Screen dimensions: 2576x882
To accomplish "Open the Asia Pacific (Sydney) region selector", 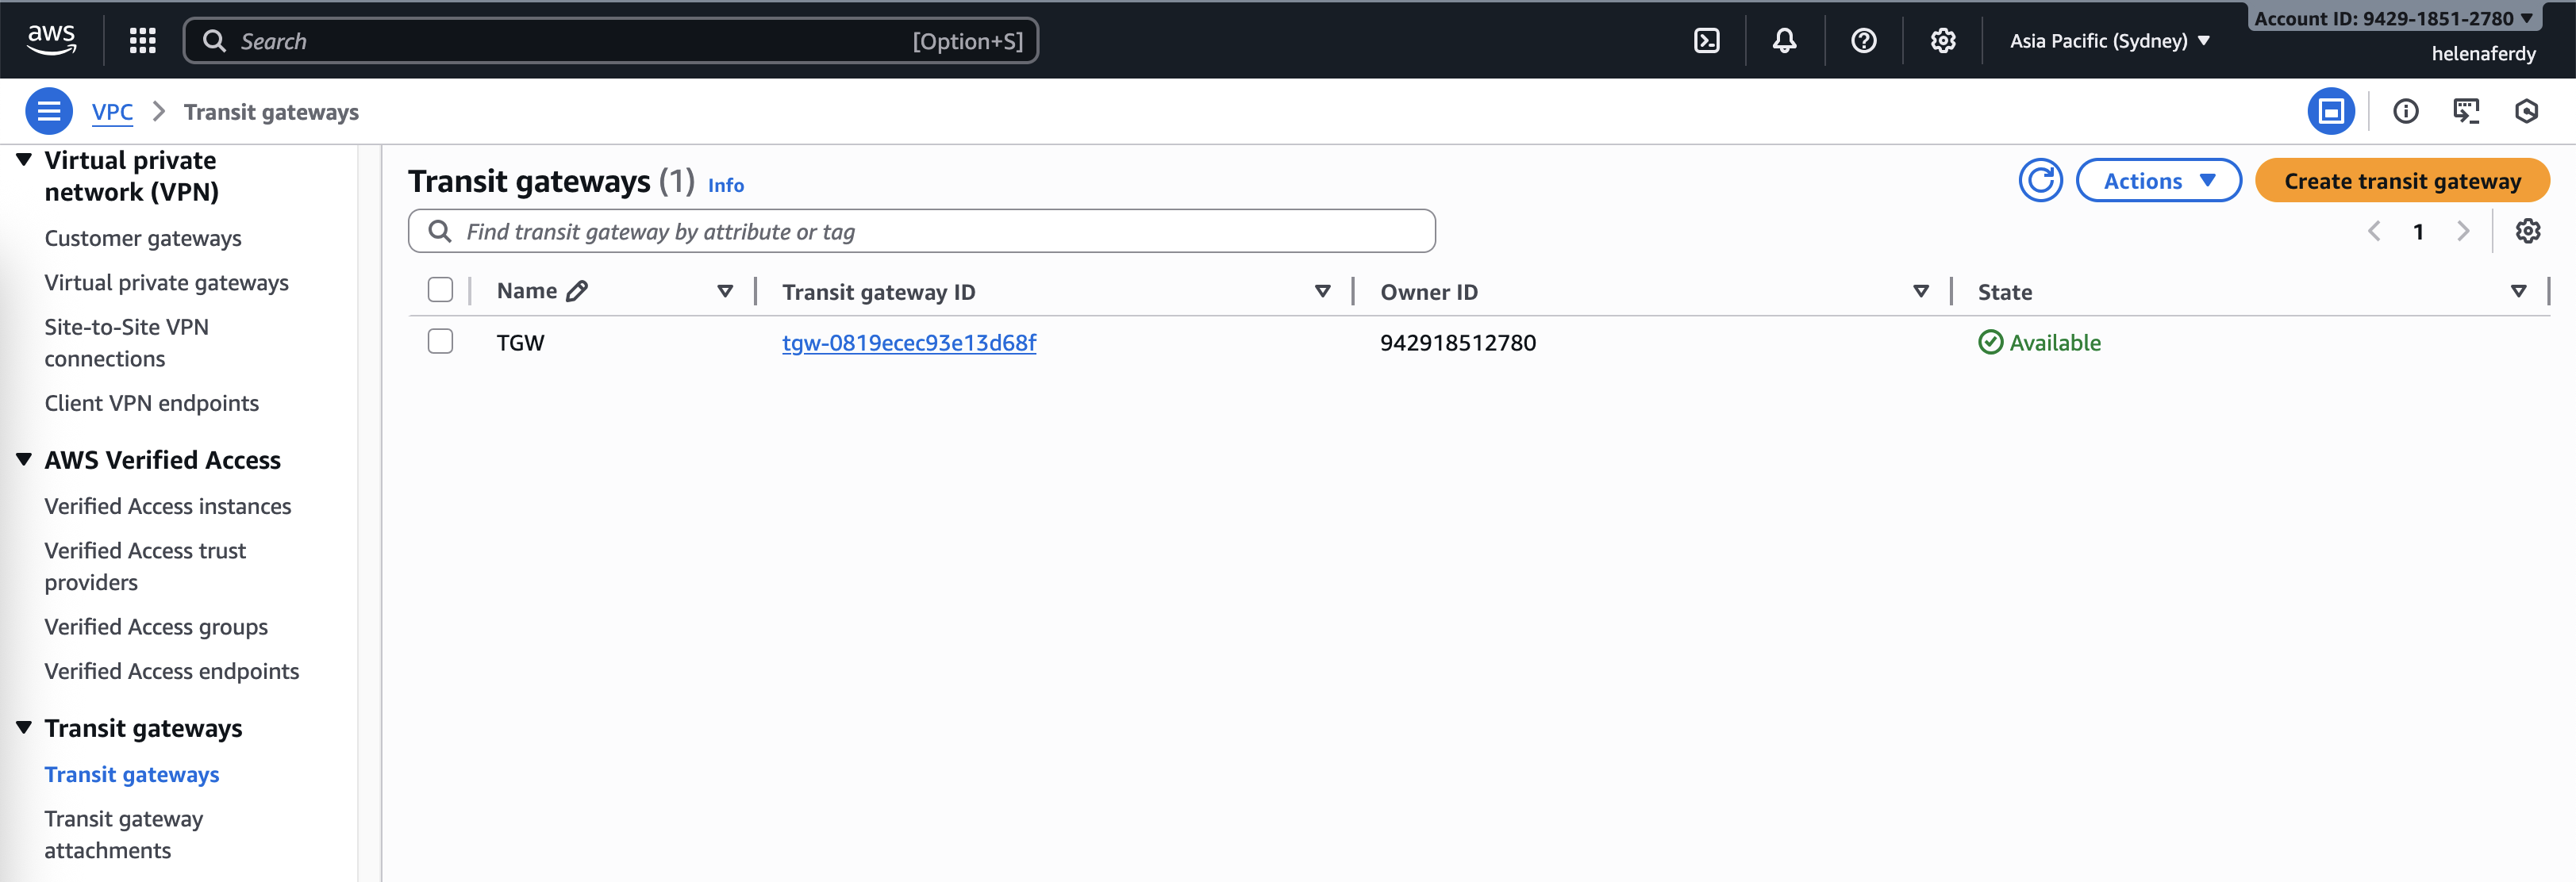I will [x=2109, y=41].
